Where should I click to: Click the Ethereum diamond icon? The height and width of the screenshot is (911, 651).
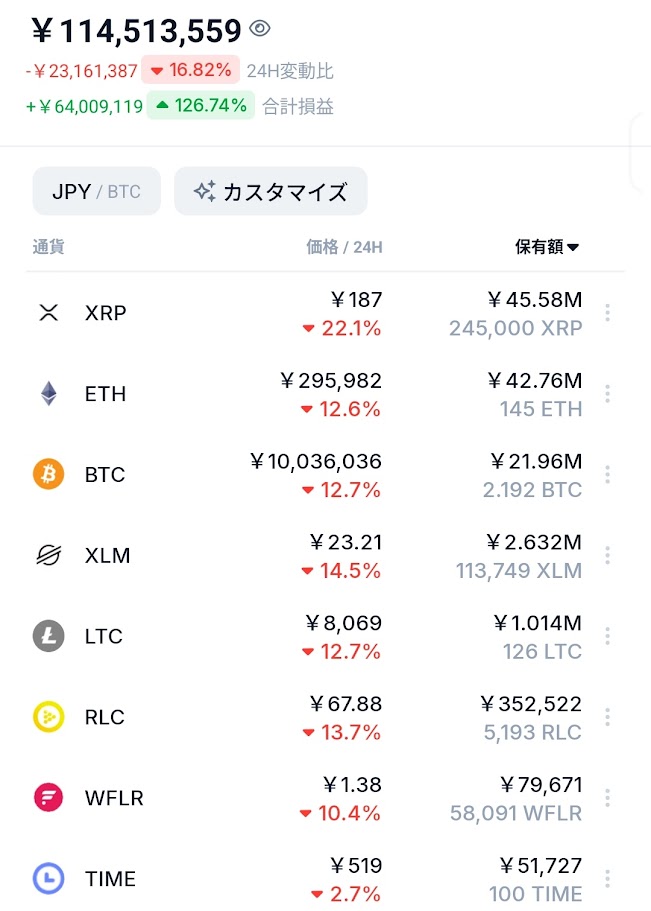pyautogui.click(x=48, y=394)
